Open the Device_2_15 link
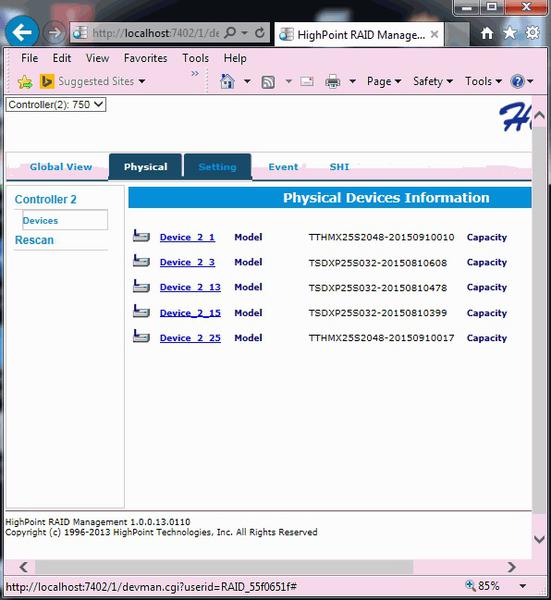The width and height of the screenshot is (551, 600). [190, 313]
